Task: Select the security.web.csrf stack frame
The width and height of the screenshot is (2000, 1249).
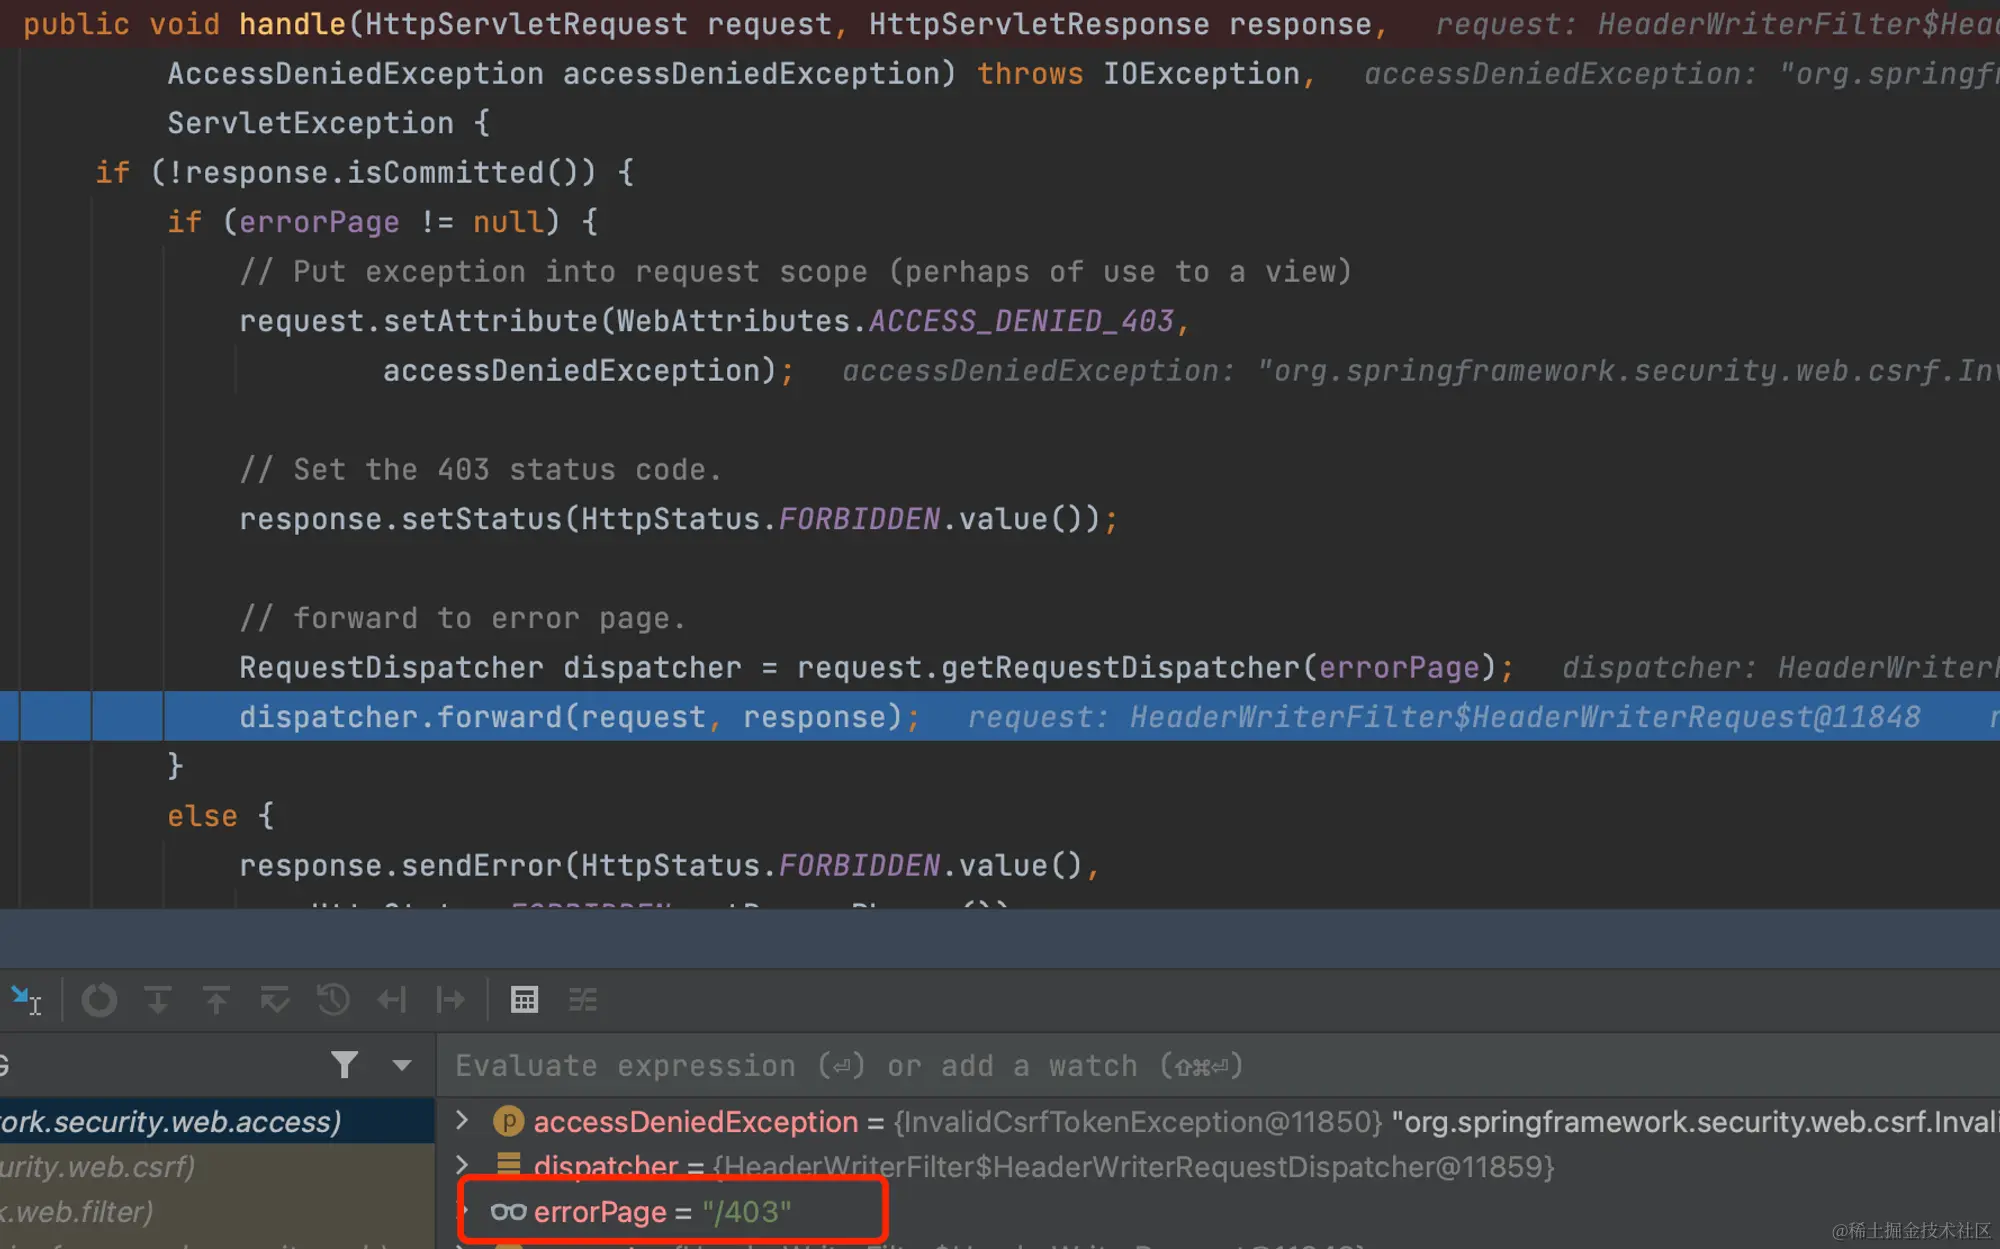Action: click(98, 1167)
